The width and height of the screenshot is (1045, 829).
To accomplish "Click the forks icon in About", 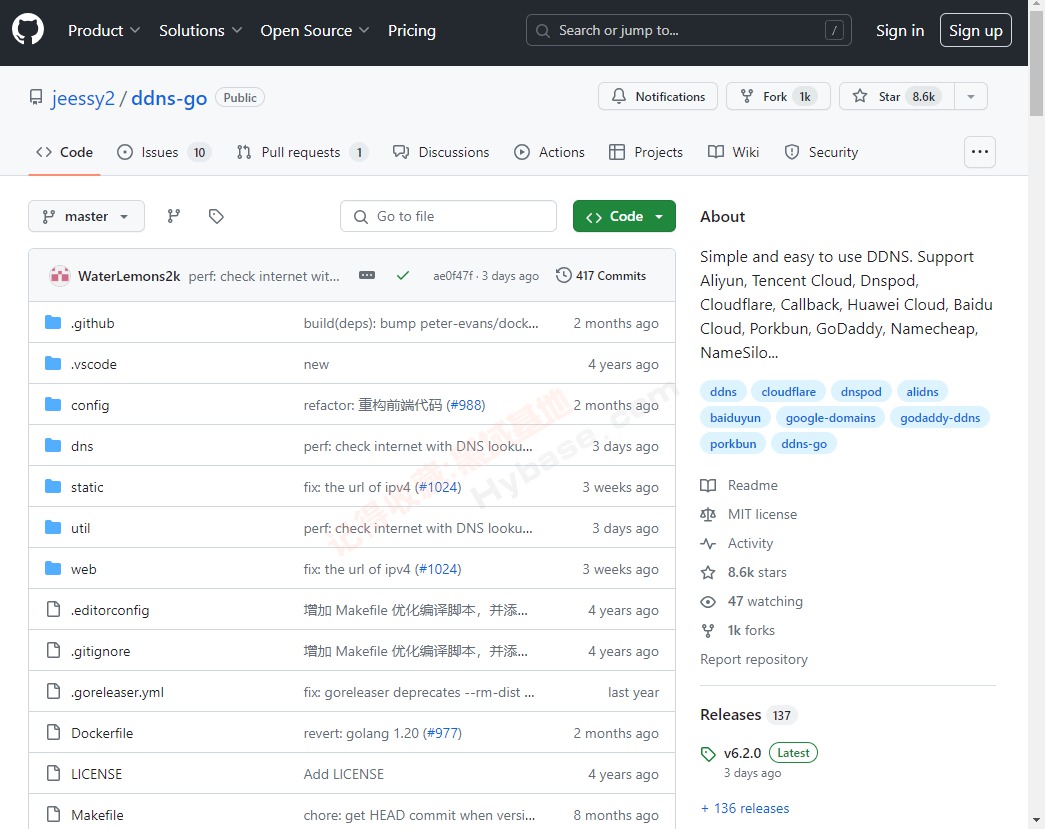I will coord(708,630).
